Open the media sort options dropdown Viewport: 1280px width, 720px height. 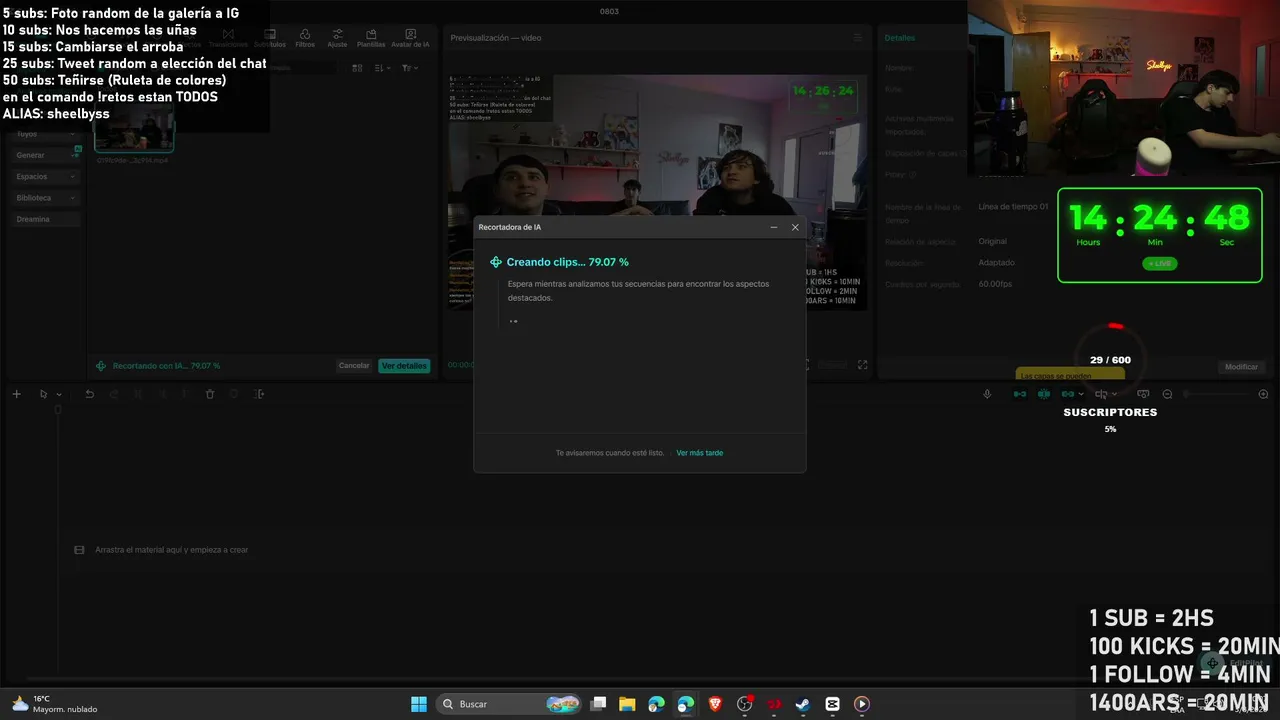tap(382, 68)
